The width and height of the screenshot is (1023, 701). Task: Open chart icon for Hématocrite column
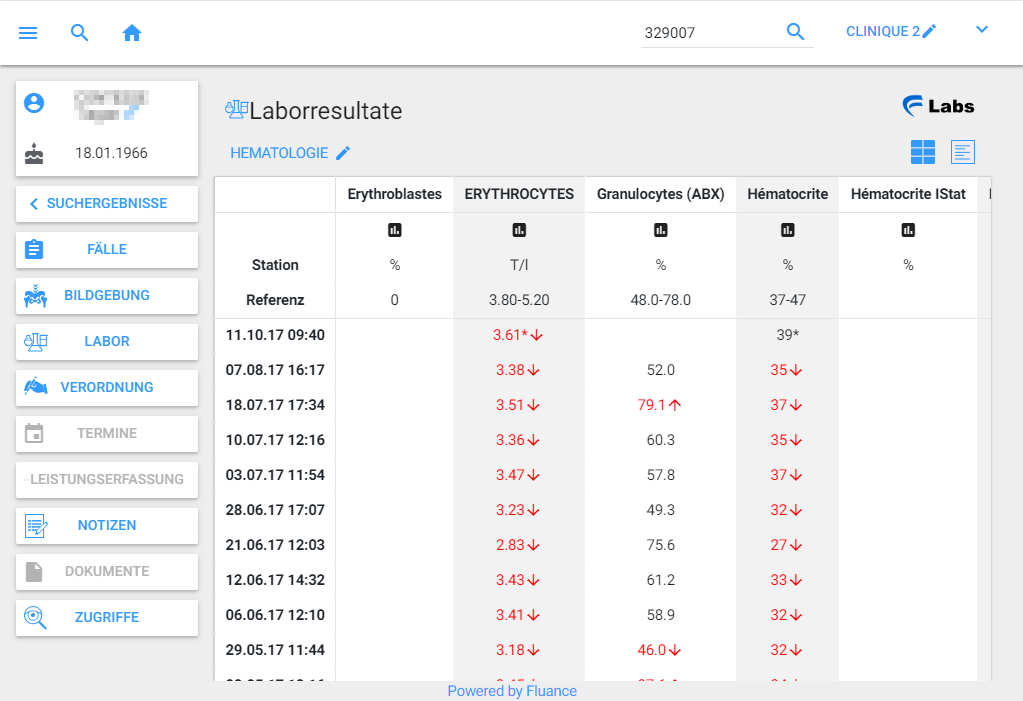[x=788, y=230]
